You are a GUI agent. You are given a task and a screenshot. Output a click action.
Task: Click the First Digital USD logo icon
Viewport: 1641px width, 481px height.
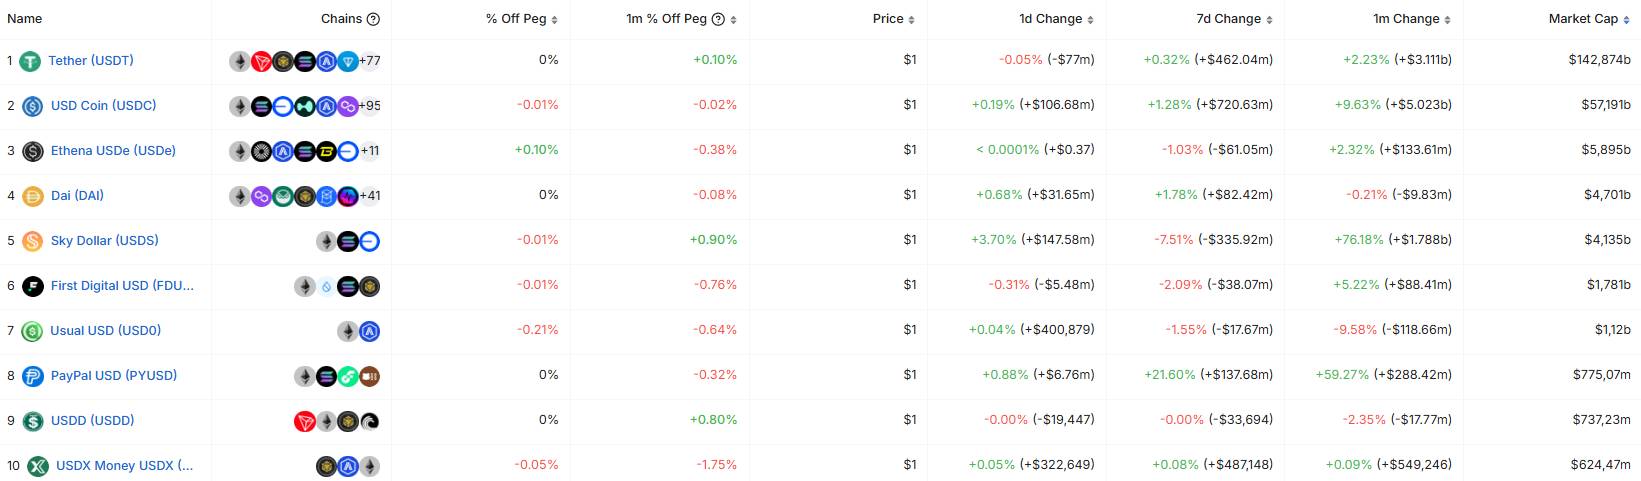[32, 286]
